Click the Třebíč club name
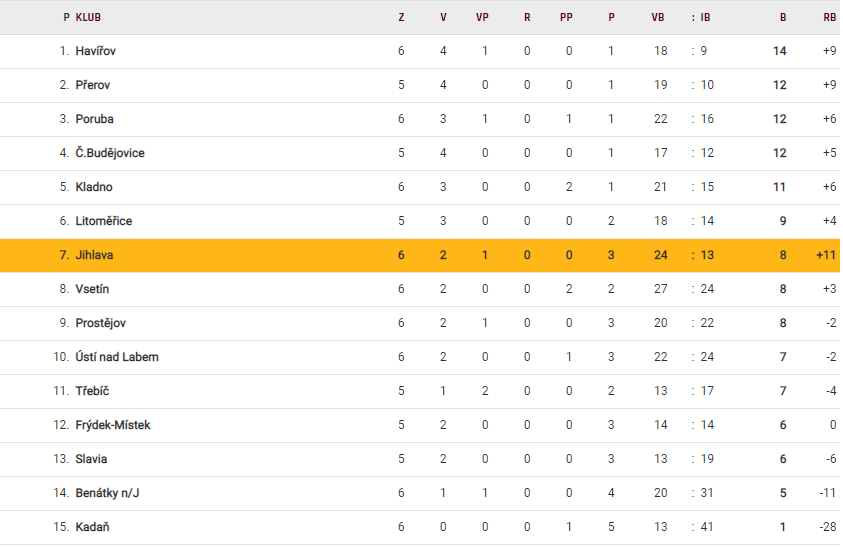 (x=92, y=391)
